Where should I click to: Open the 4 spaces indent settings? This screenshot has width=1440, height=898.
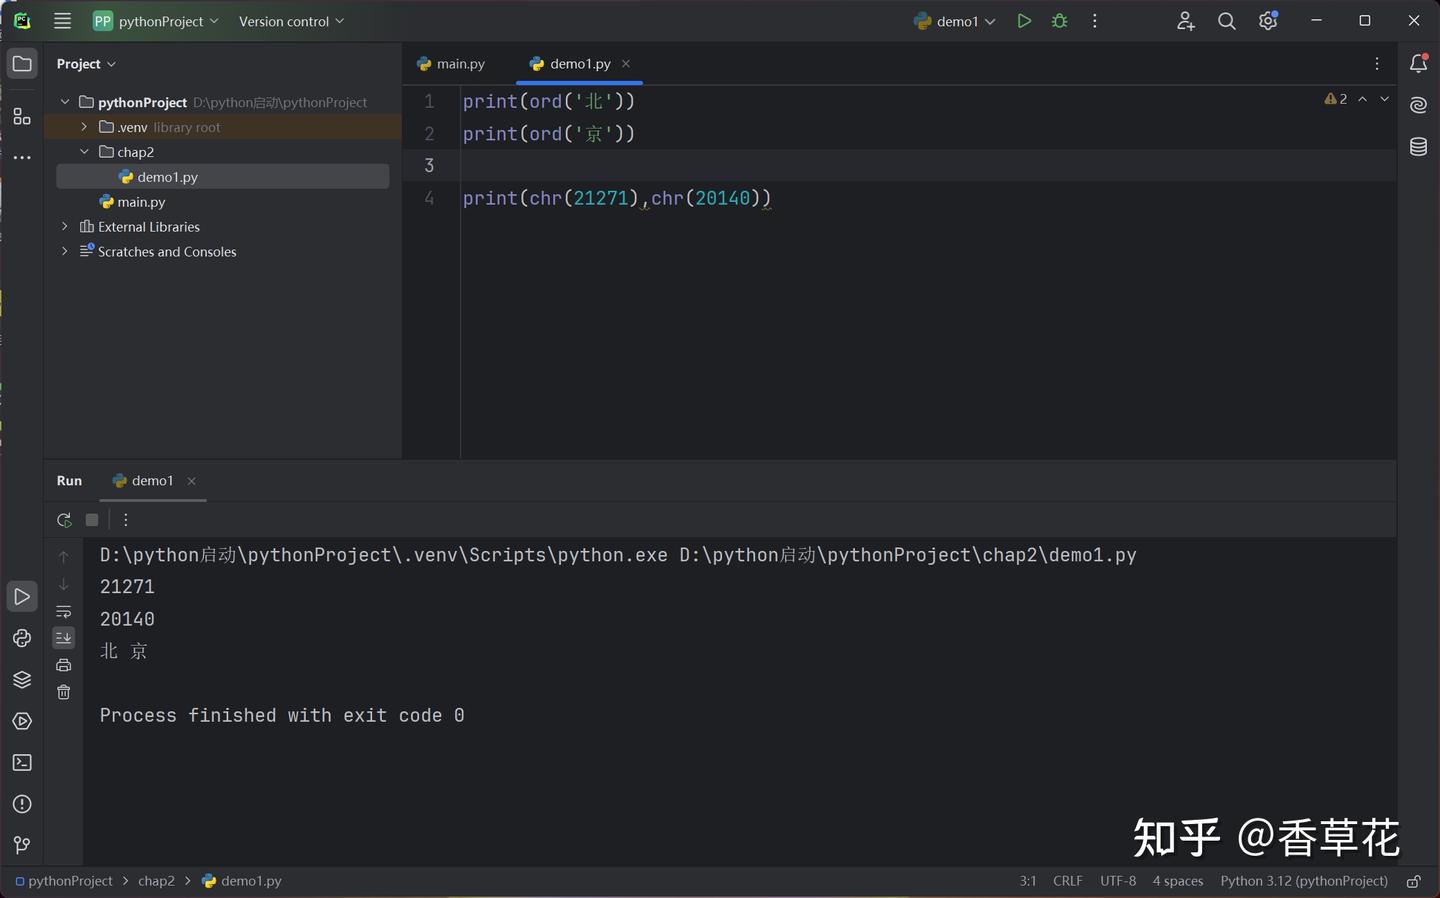tap(1178, 881)
